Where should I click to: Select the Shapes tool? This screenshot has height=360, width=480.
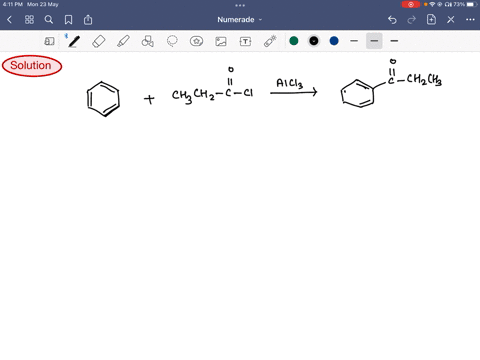click(x=148, y=41)
